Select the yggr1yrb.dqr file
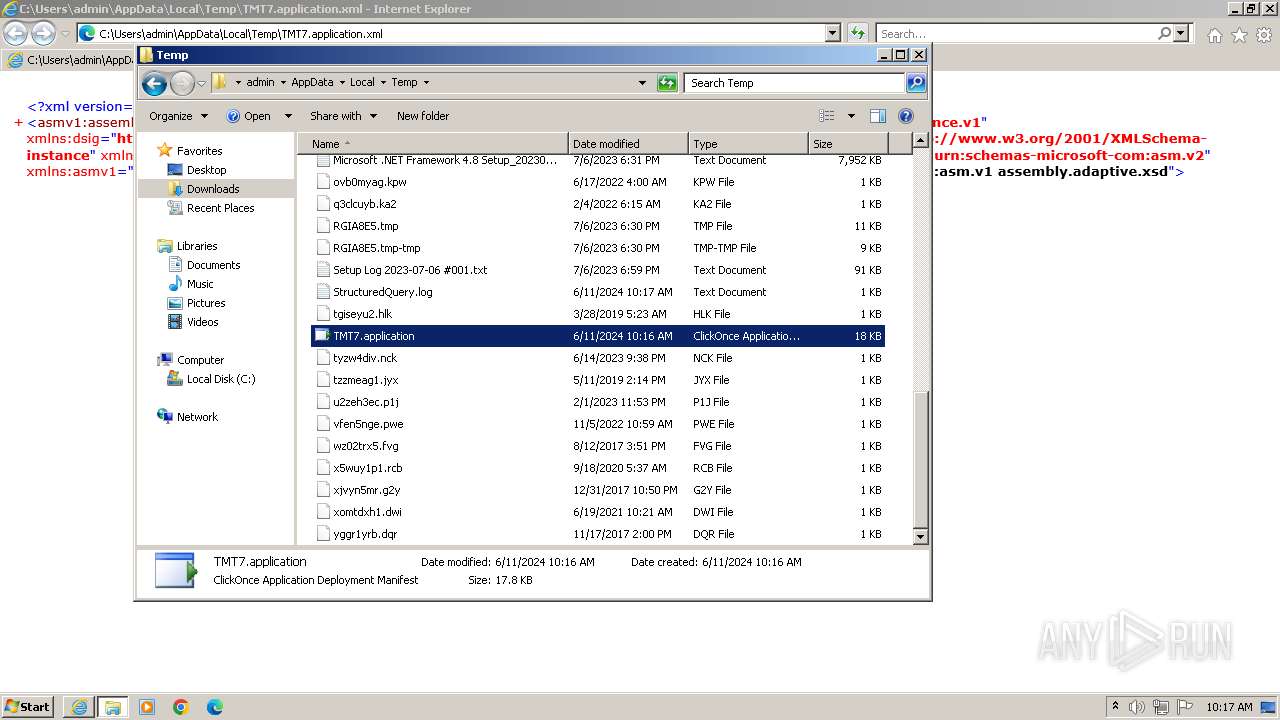 tap(598, 534)
